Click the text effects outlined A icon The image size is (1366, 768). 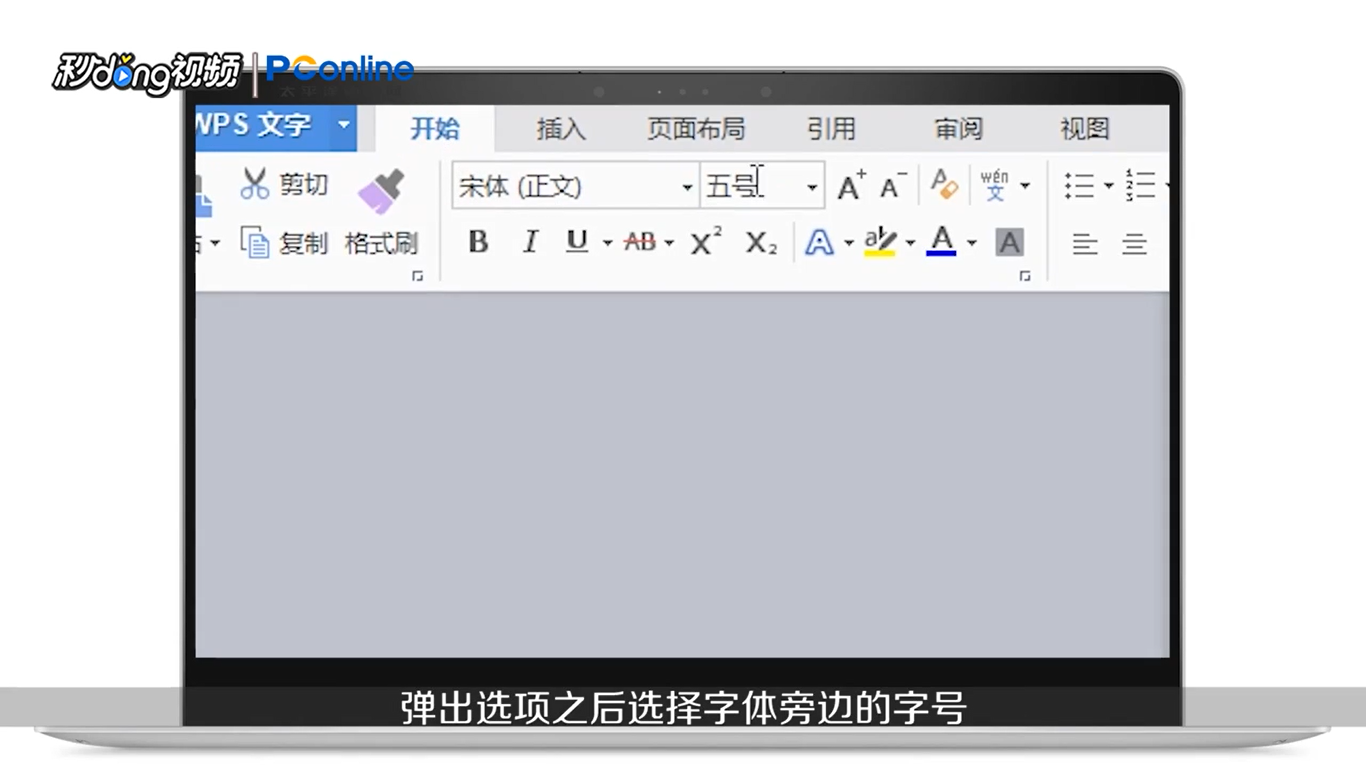pos(819,242)
